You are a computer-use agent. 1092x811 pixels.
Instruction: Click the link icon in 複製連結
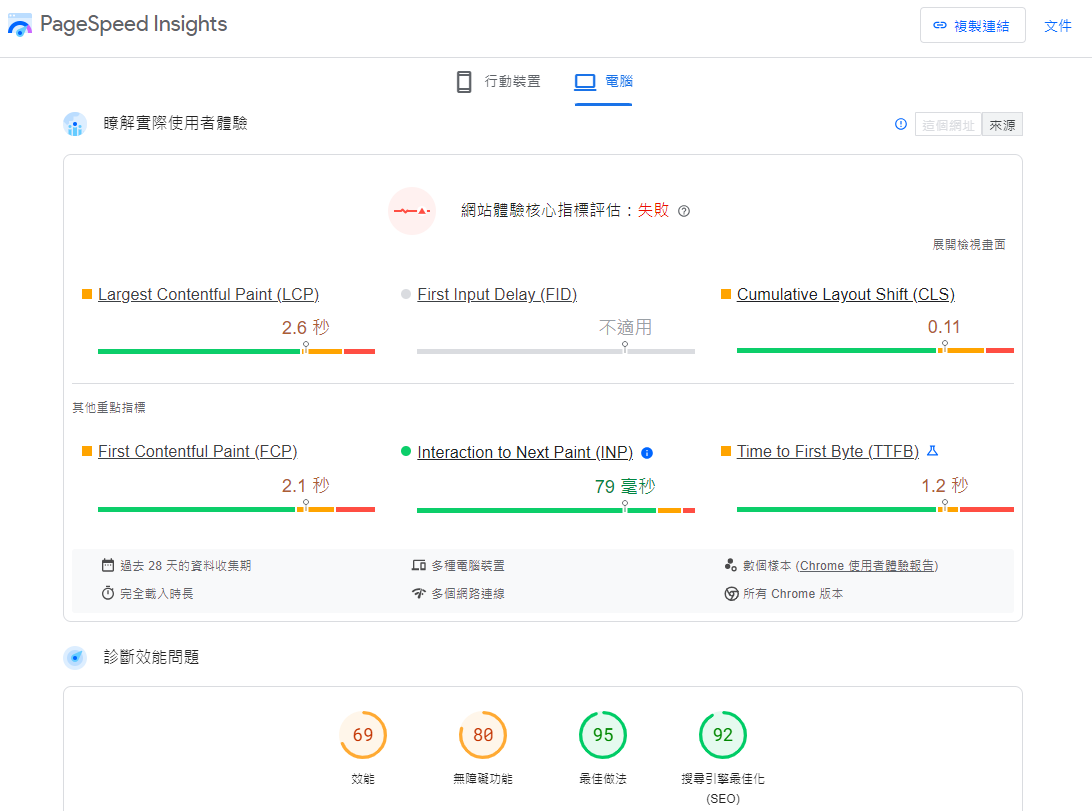coord(940,25)
